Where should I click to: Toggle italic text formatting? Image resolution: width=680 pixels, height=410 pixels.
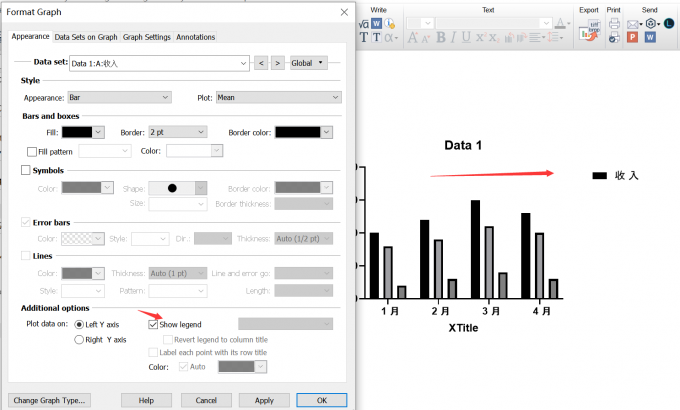tap(453, 38)
